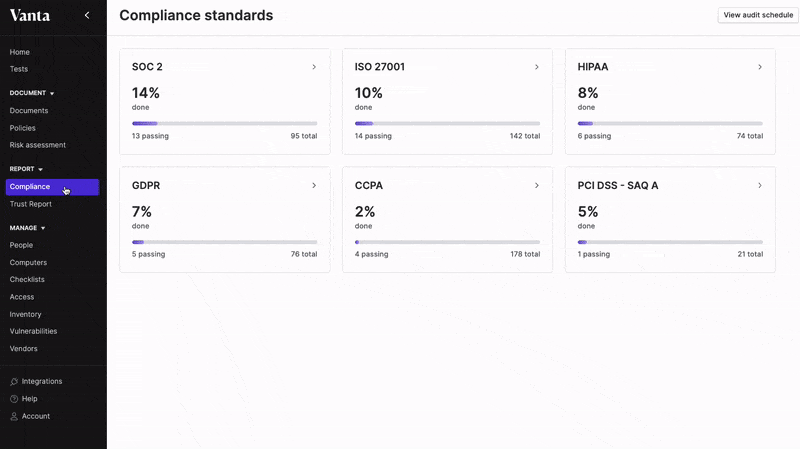Click the Account person icon
The height and width of the screenshot is (449, 800).
(x=14, y=416)
